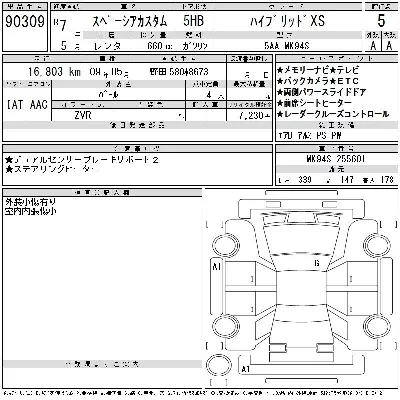Click the mileage value 16,803 km
This screenshot has height=400, width=400.
[x=54, y=72]
